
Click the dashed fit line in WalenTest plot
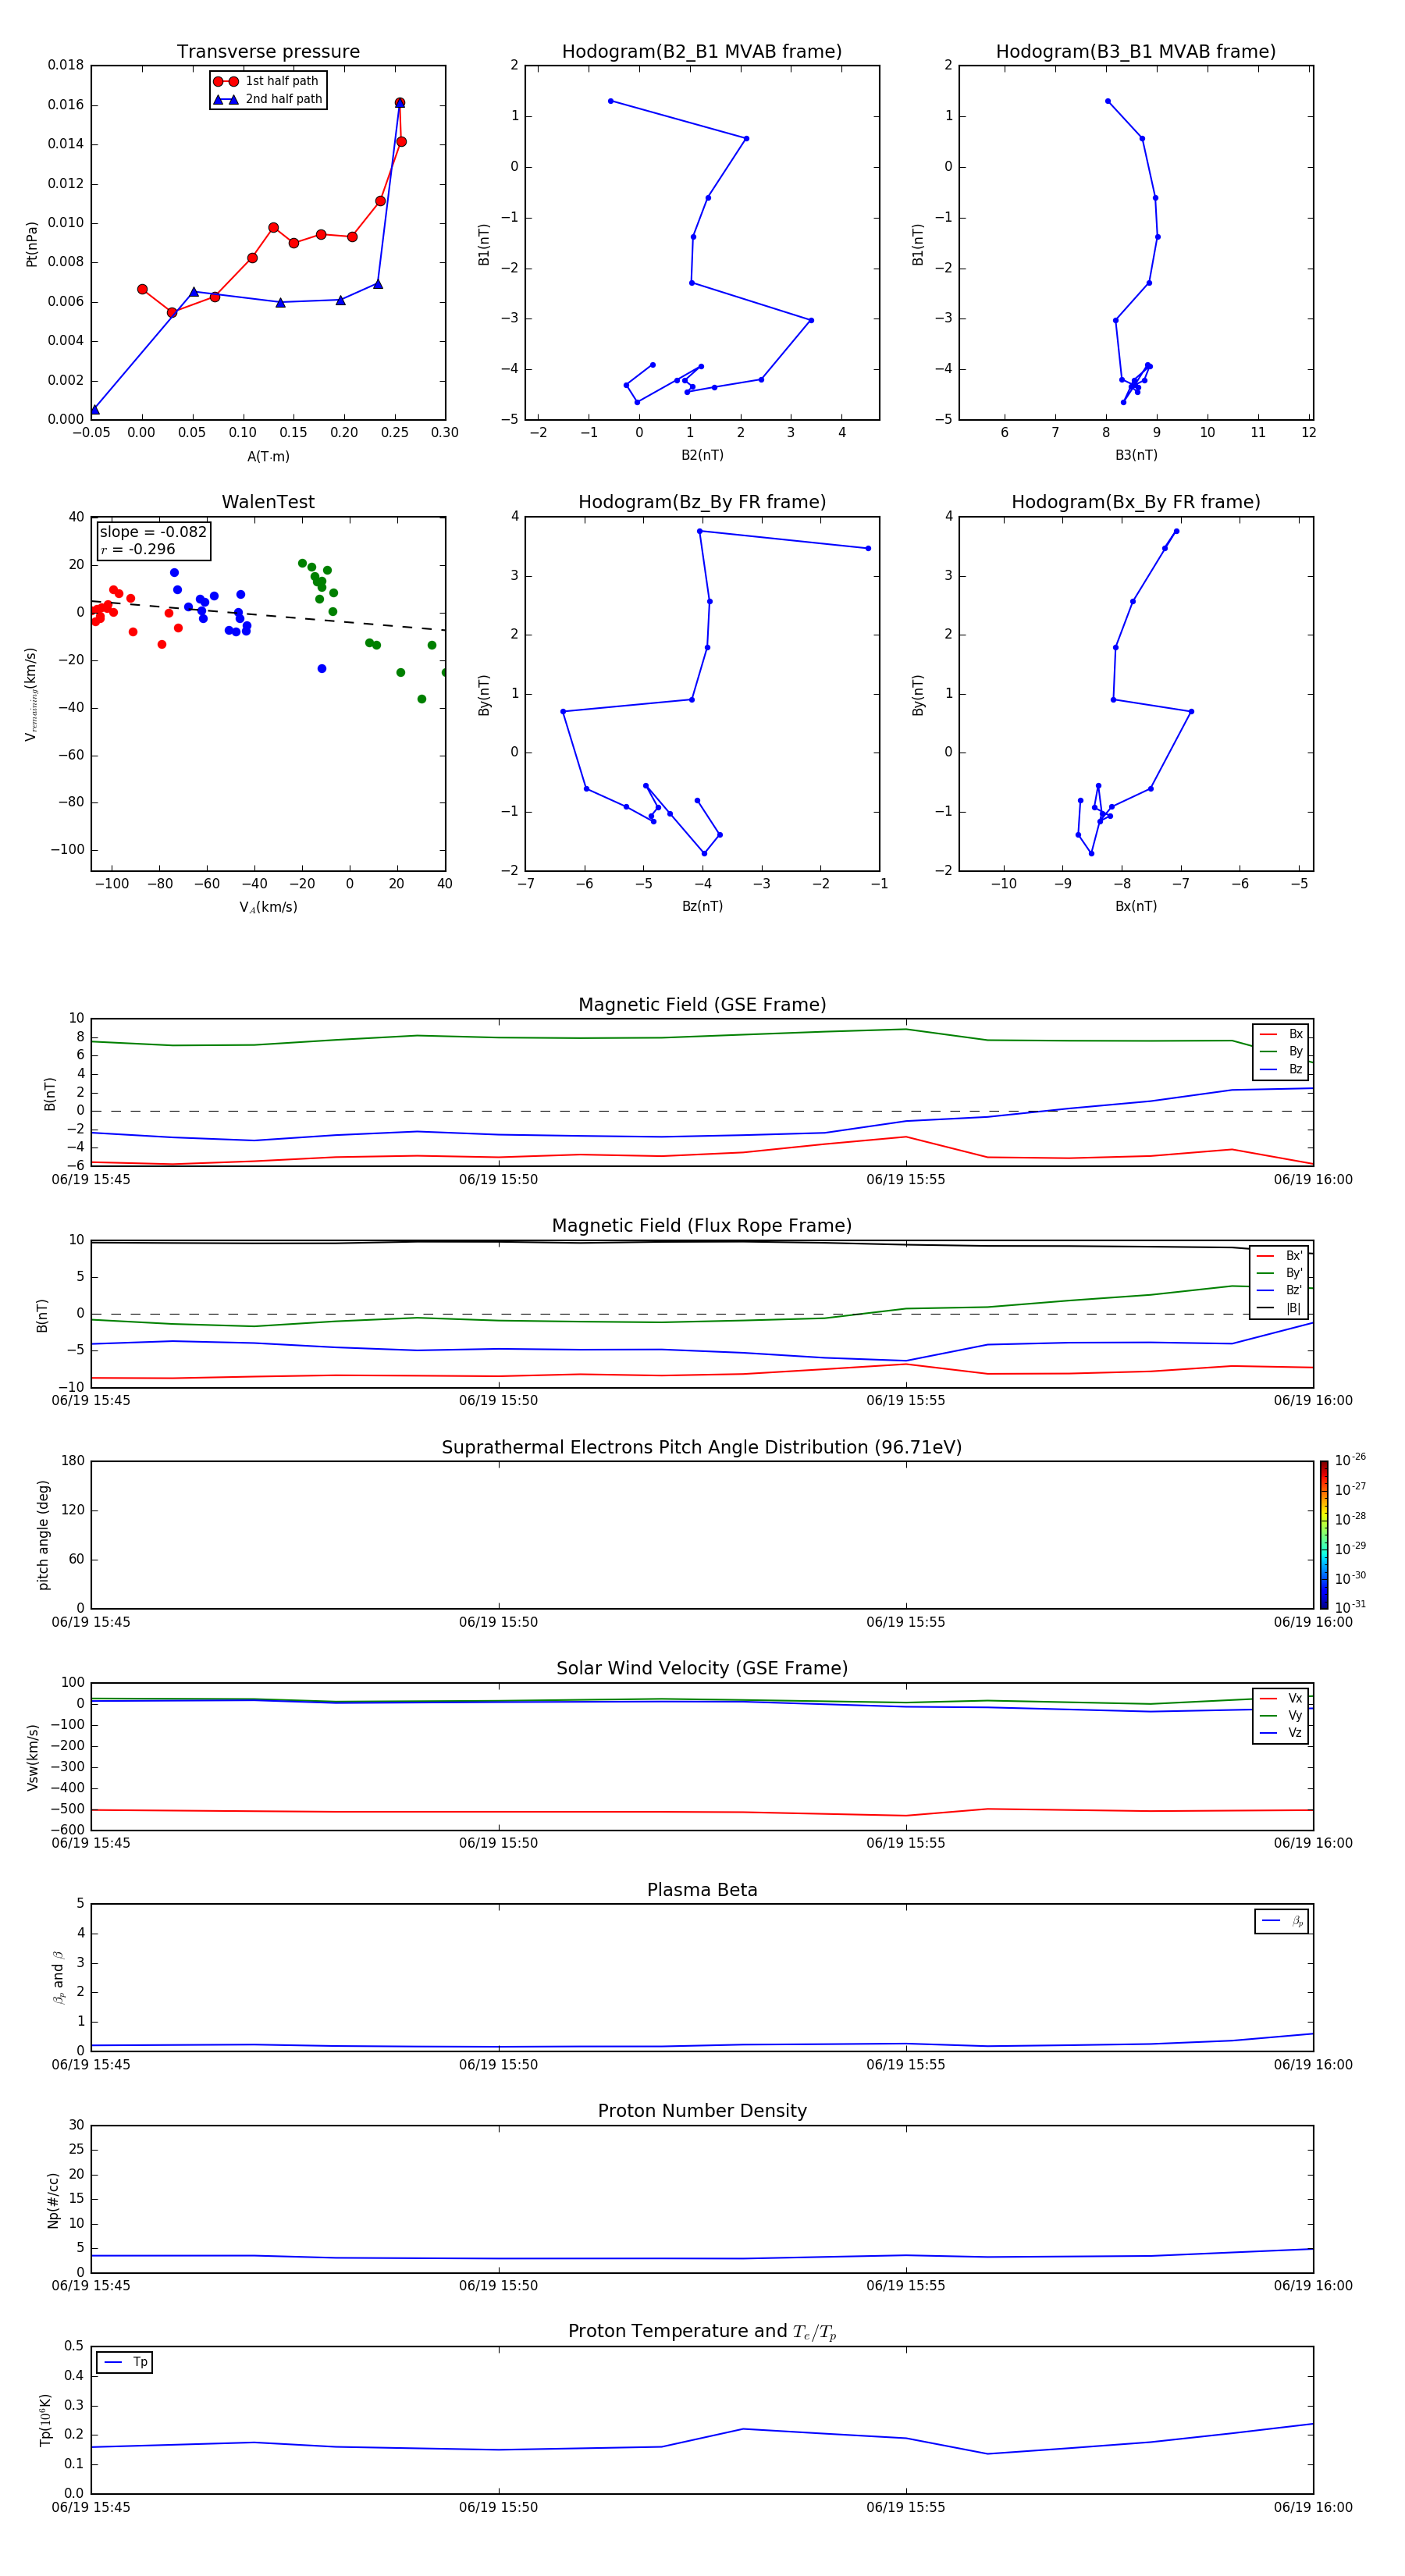268,615
